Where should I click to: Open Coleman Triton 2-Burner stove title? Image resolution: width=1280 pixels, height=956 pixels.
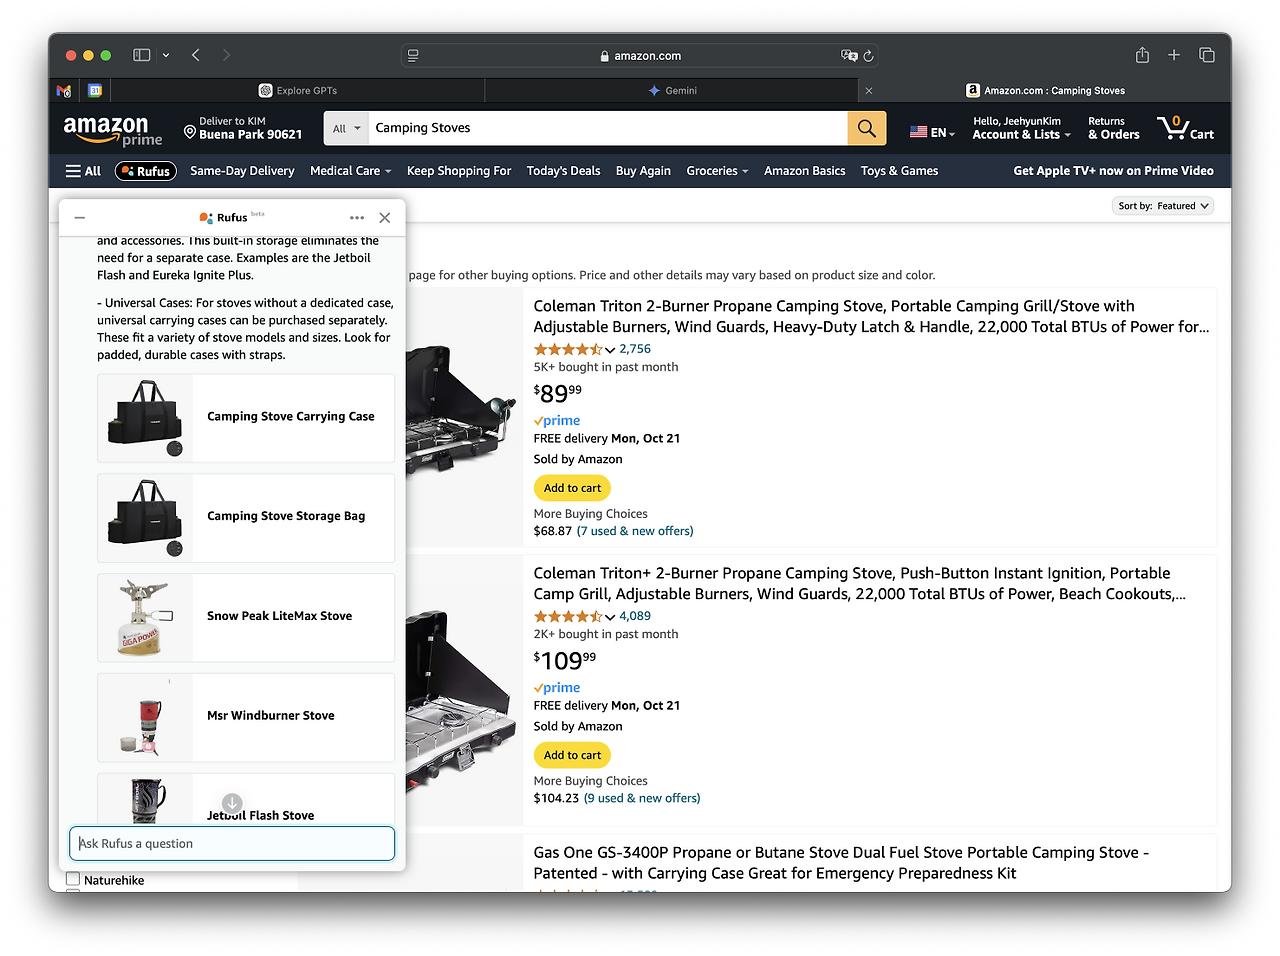click(871, 317)
